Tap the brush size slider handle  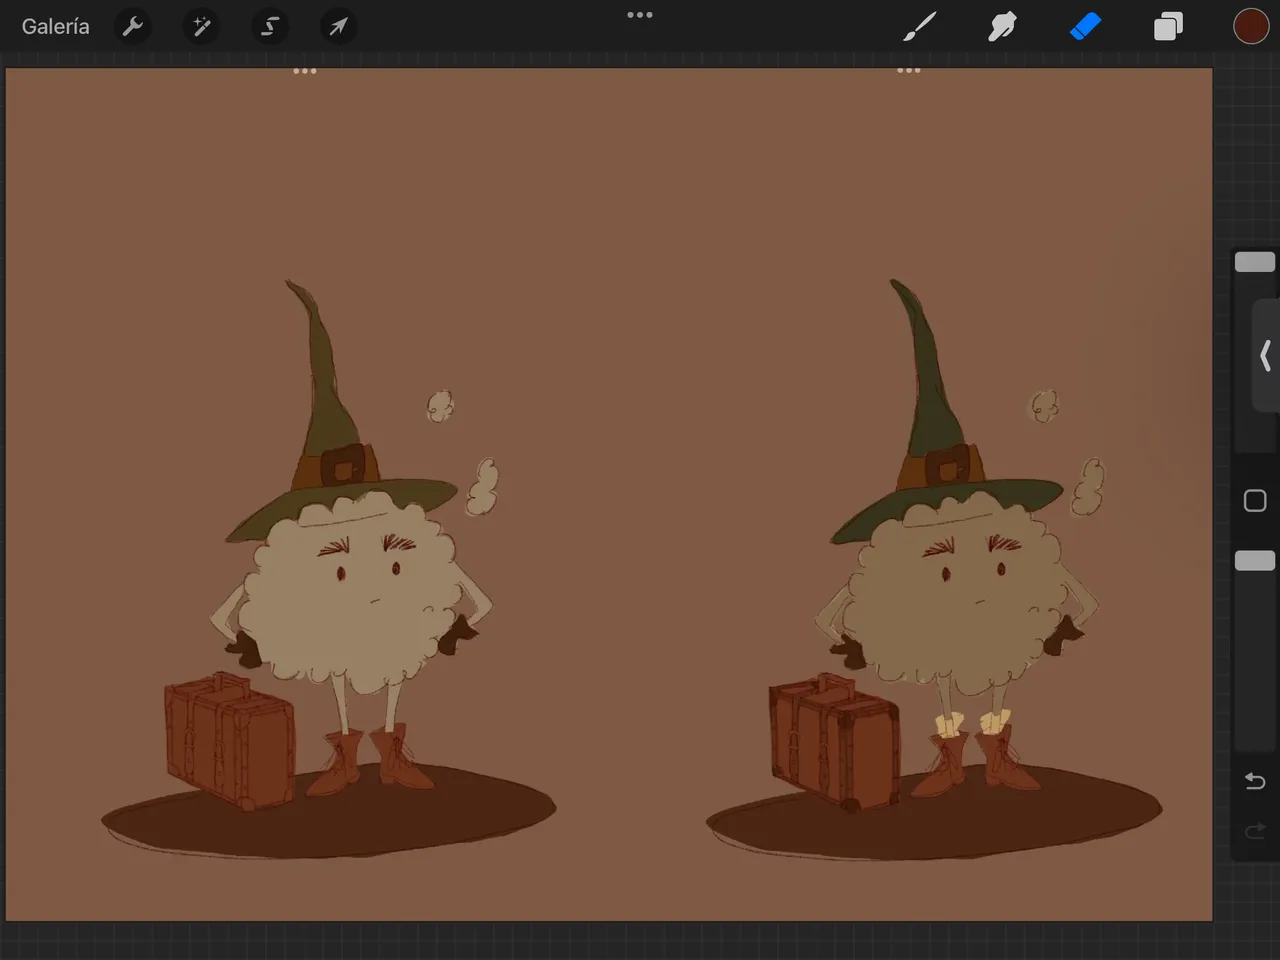click(x=1255, y=262)
